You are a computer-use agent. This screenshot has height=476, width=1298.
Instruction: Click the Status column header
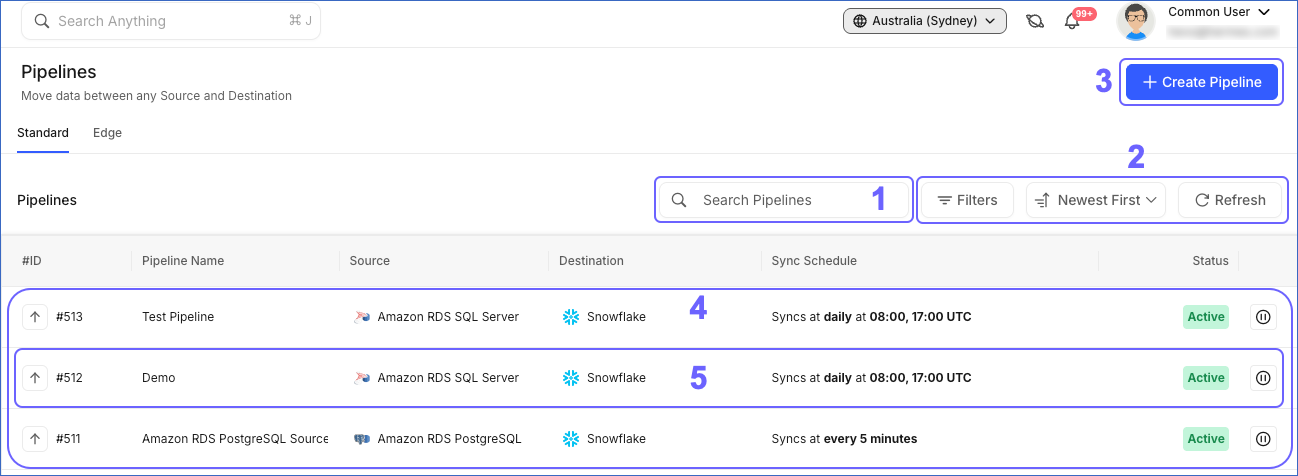[1210, 261]
